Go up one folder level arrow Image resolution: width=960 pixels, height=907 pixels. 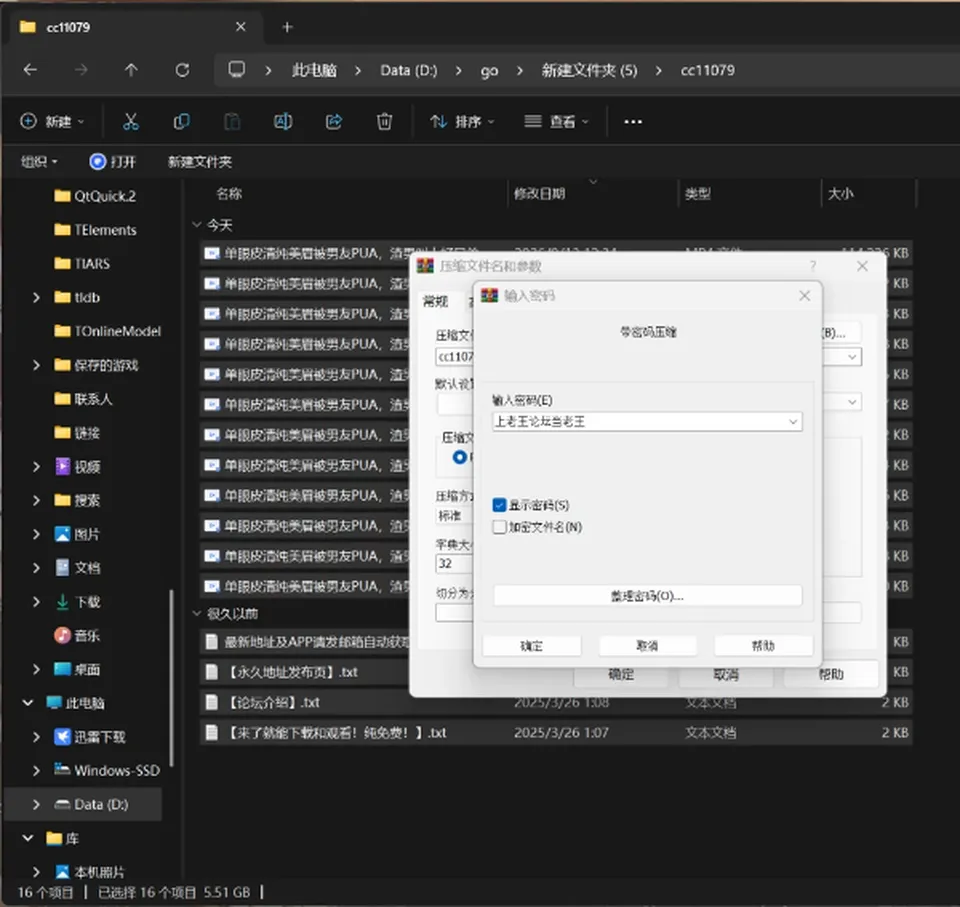(131, 70)
